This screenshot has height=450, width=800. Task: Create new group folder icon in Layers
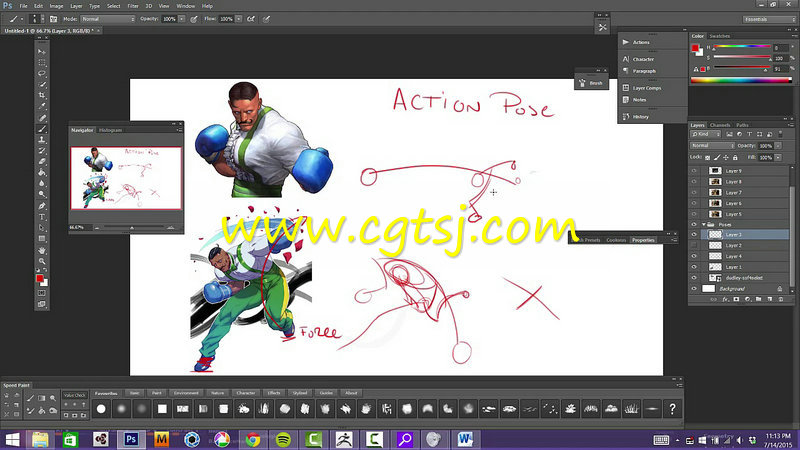click(759, 299)
